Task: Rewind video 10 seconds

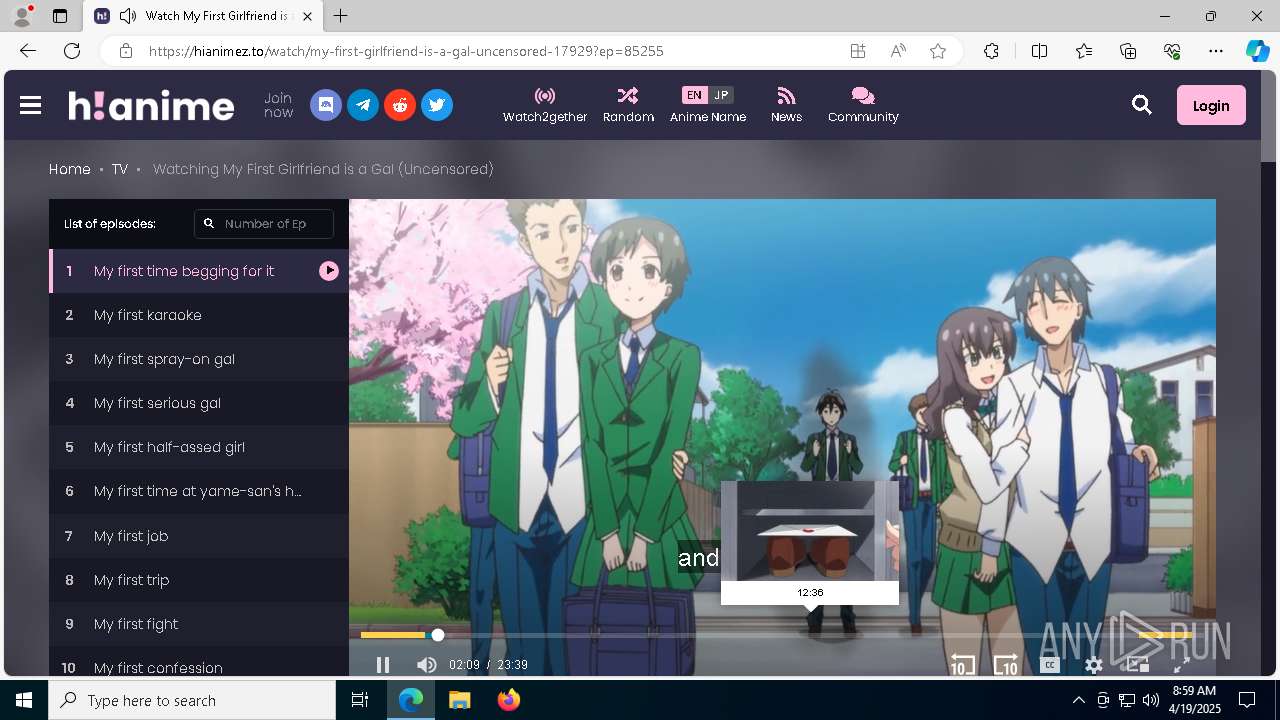Action: tap(963, 665)
